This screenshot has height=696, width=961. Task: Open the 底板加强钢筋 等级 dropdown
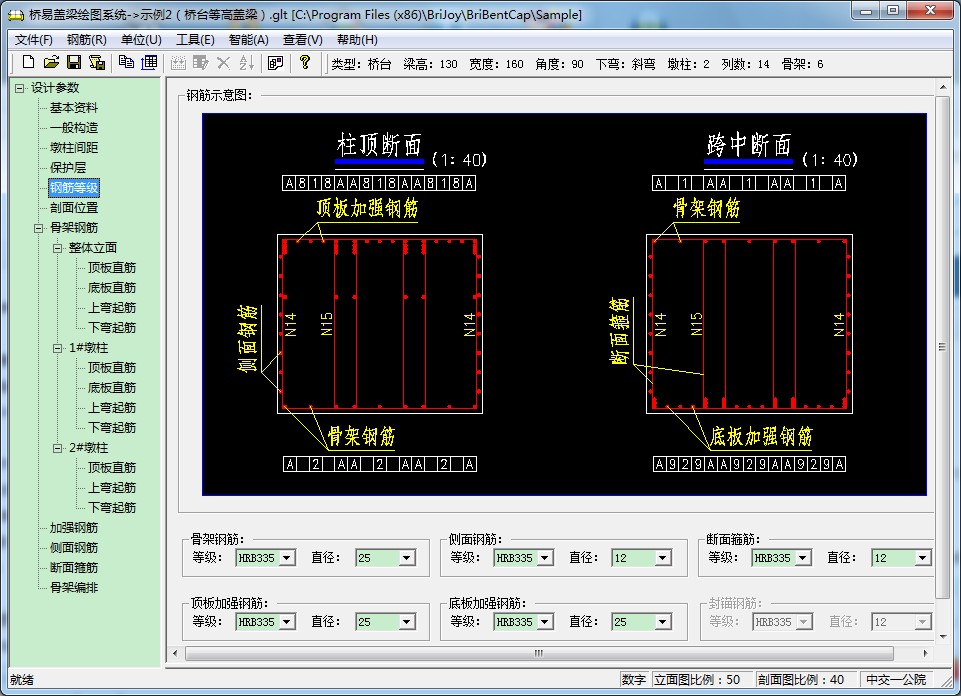point(545,622)
